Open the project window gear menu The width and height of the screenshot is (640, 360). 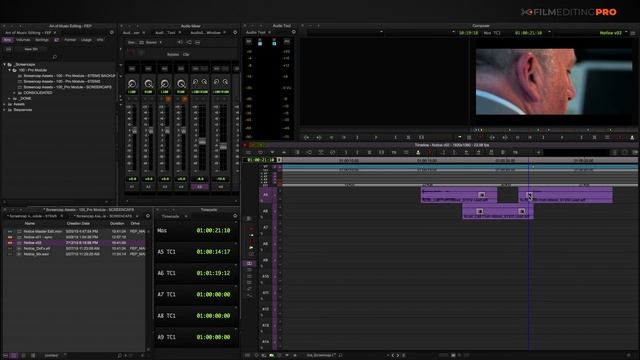pyautogui.click(x=111, y=33)
